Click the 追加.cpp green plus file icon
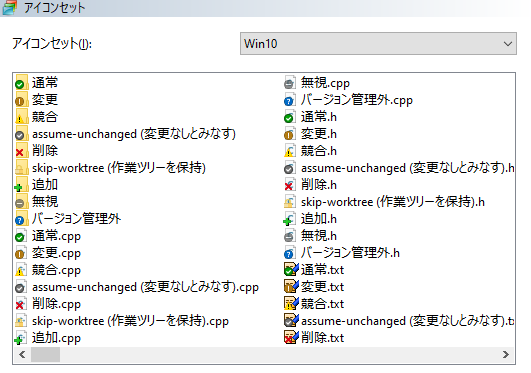 click(21, 338)
